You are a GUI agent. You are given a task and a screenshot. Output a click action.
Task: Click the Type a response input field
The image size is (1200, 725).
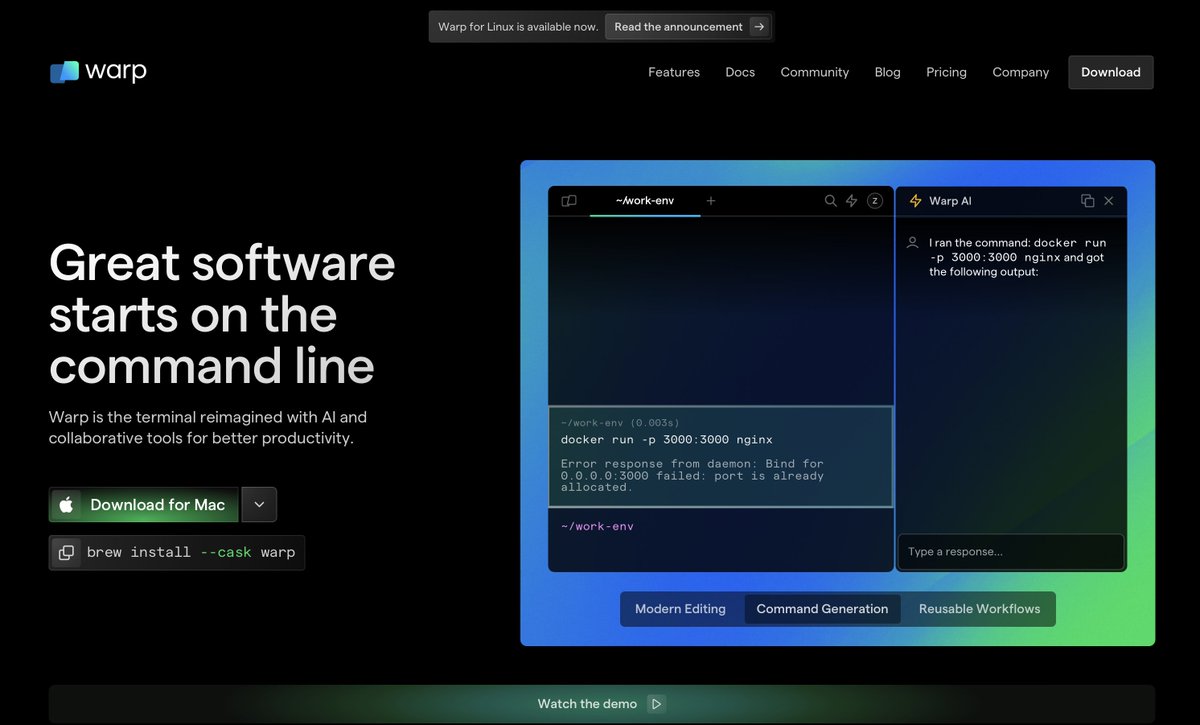point(1011,552)
